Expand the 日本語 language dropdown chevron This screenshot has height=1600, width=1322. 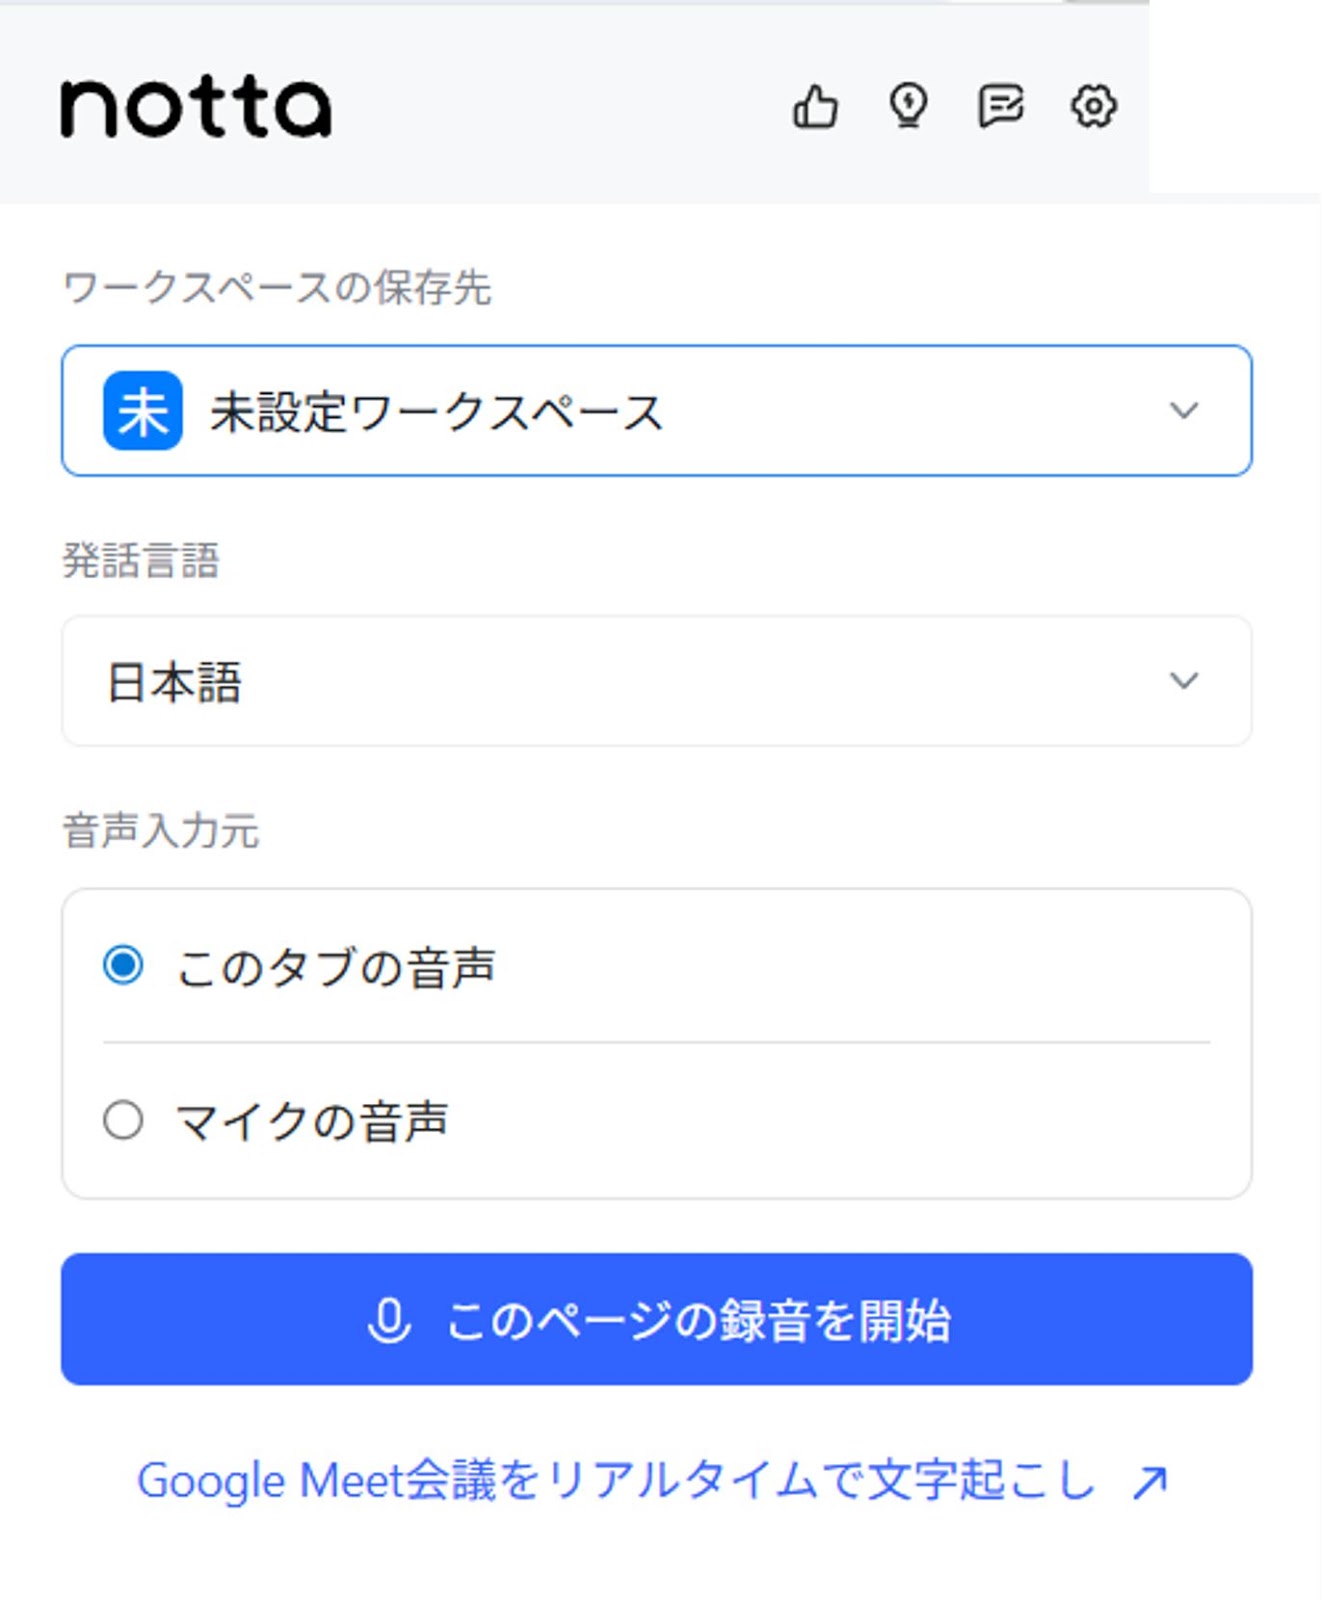pyautogui.click(x=1184, y=681)
